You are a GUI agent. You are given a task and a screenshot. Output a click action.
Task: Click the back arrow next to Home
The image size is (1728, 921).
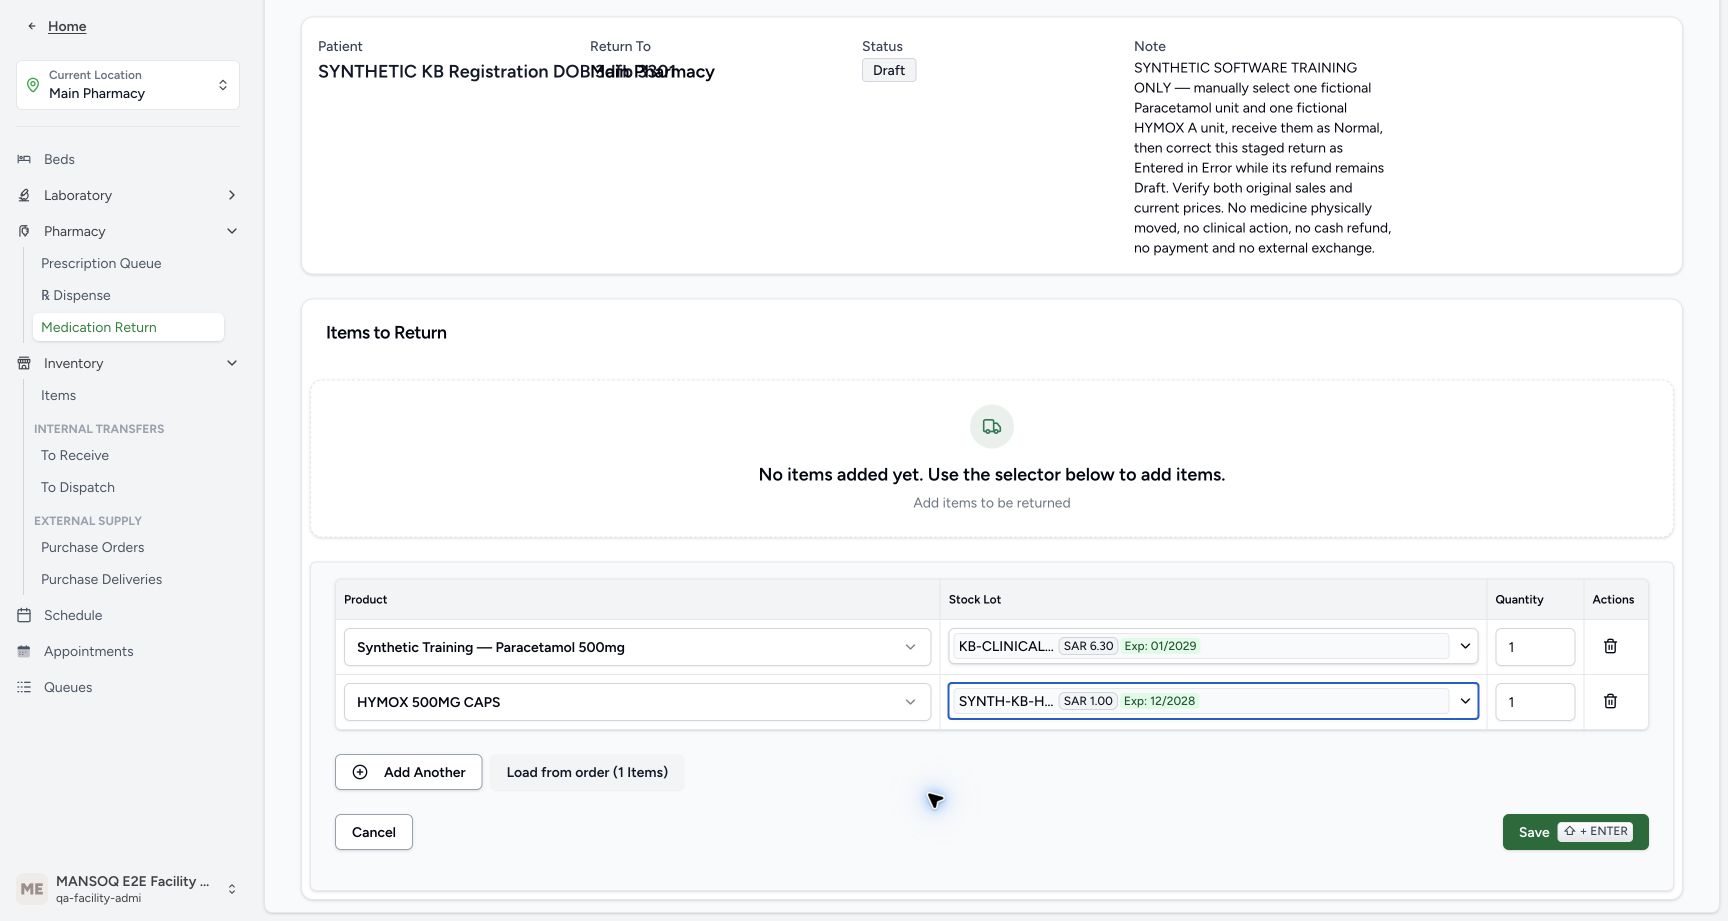[x=32, y=26]
